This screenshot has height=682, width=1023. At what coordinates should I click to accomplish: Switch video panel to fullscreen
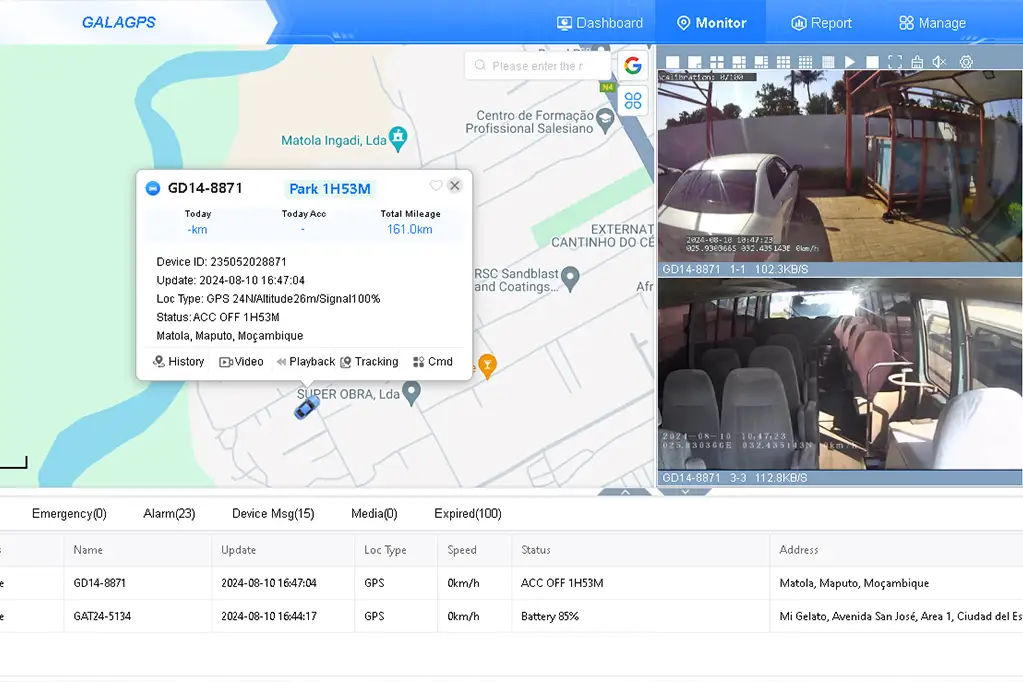(x=895, y=62)
